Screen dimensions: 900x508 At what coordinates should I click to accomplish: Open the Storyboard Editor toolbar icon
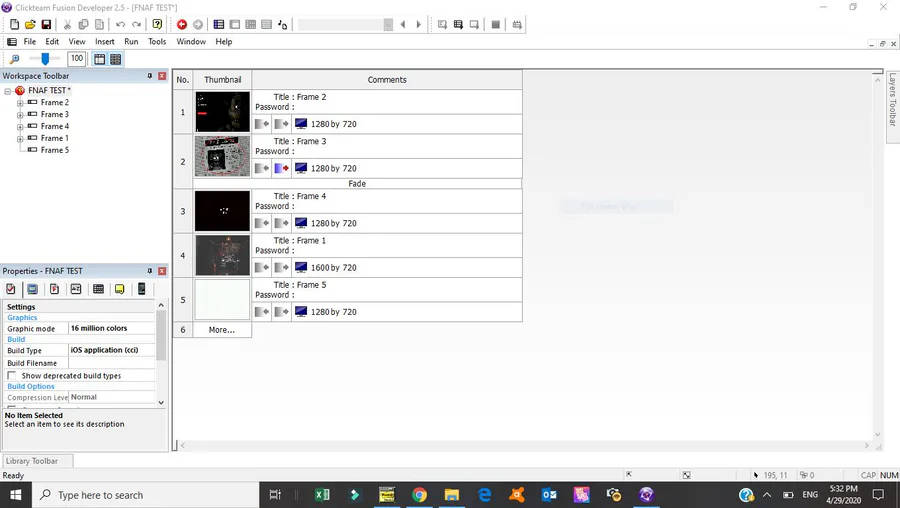point(219,24)
